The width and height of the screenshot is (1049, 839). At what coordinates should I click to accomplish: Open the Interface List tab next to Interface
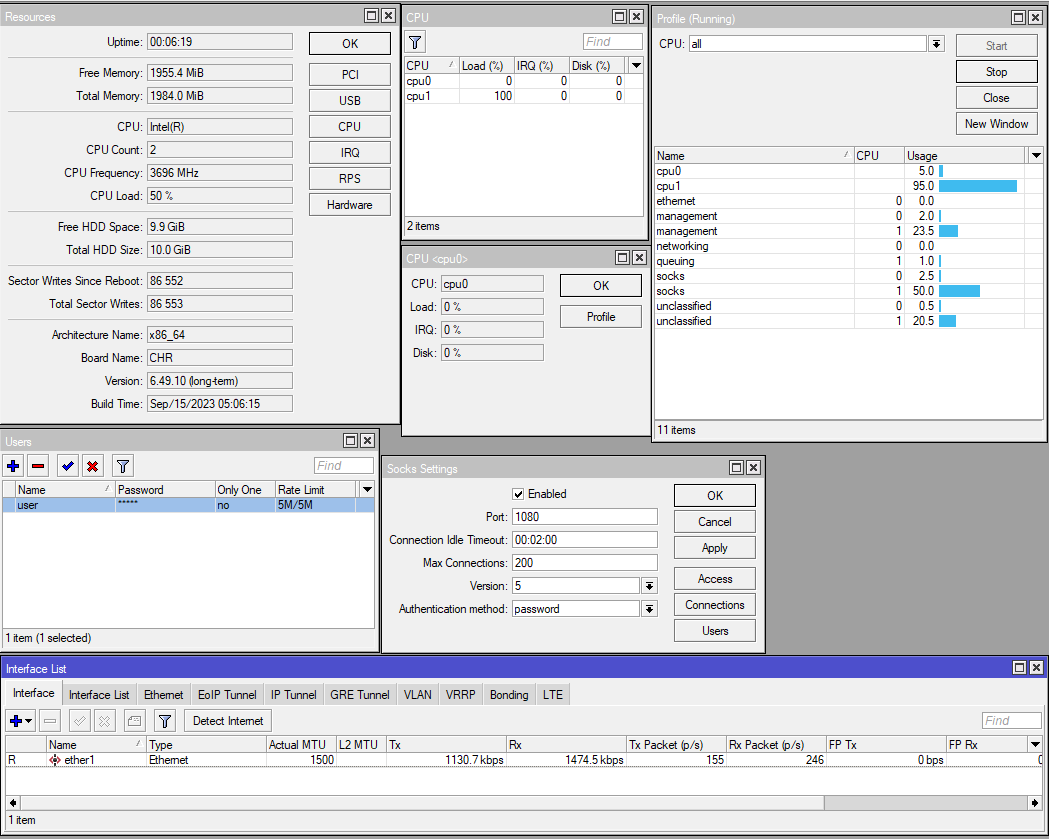click(x=99, y=694)
